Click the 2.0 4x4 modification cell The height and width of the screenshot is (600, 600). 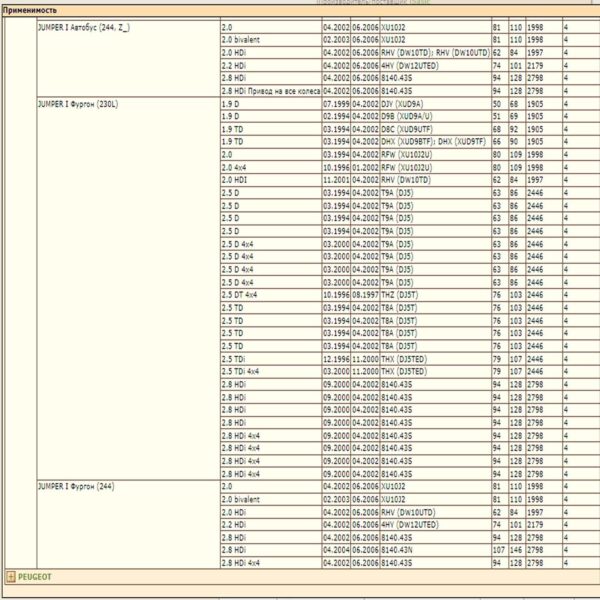coord(271,168)
